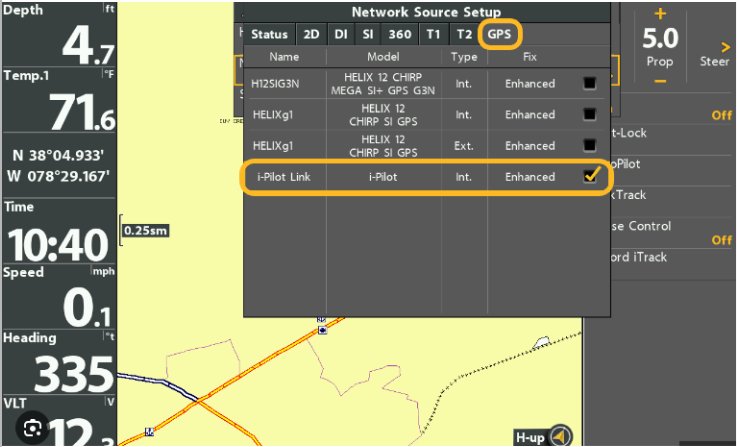Click the camera lens search icon
The image size is (737, 447).
32,428
